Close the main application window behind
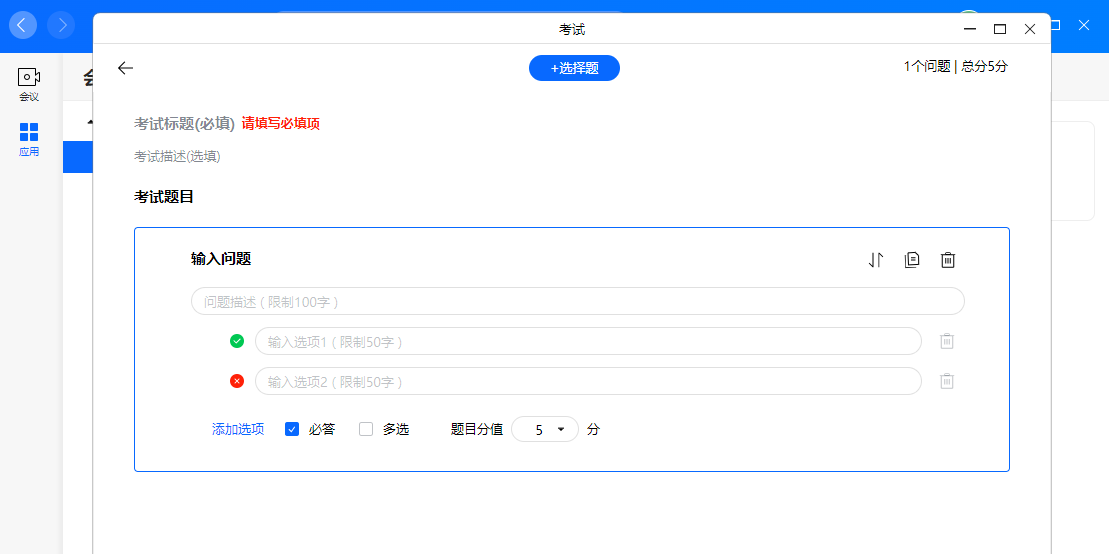This screenshot has width=1109, height=554. coord(1084,25)
